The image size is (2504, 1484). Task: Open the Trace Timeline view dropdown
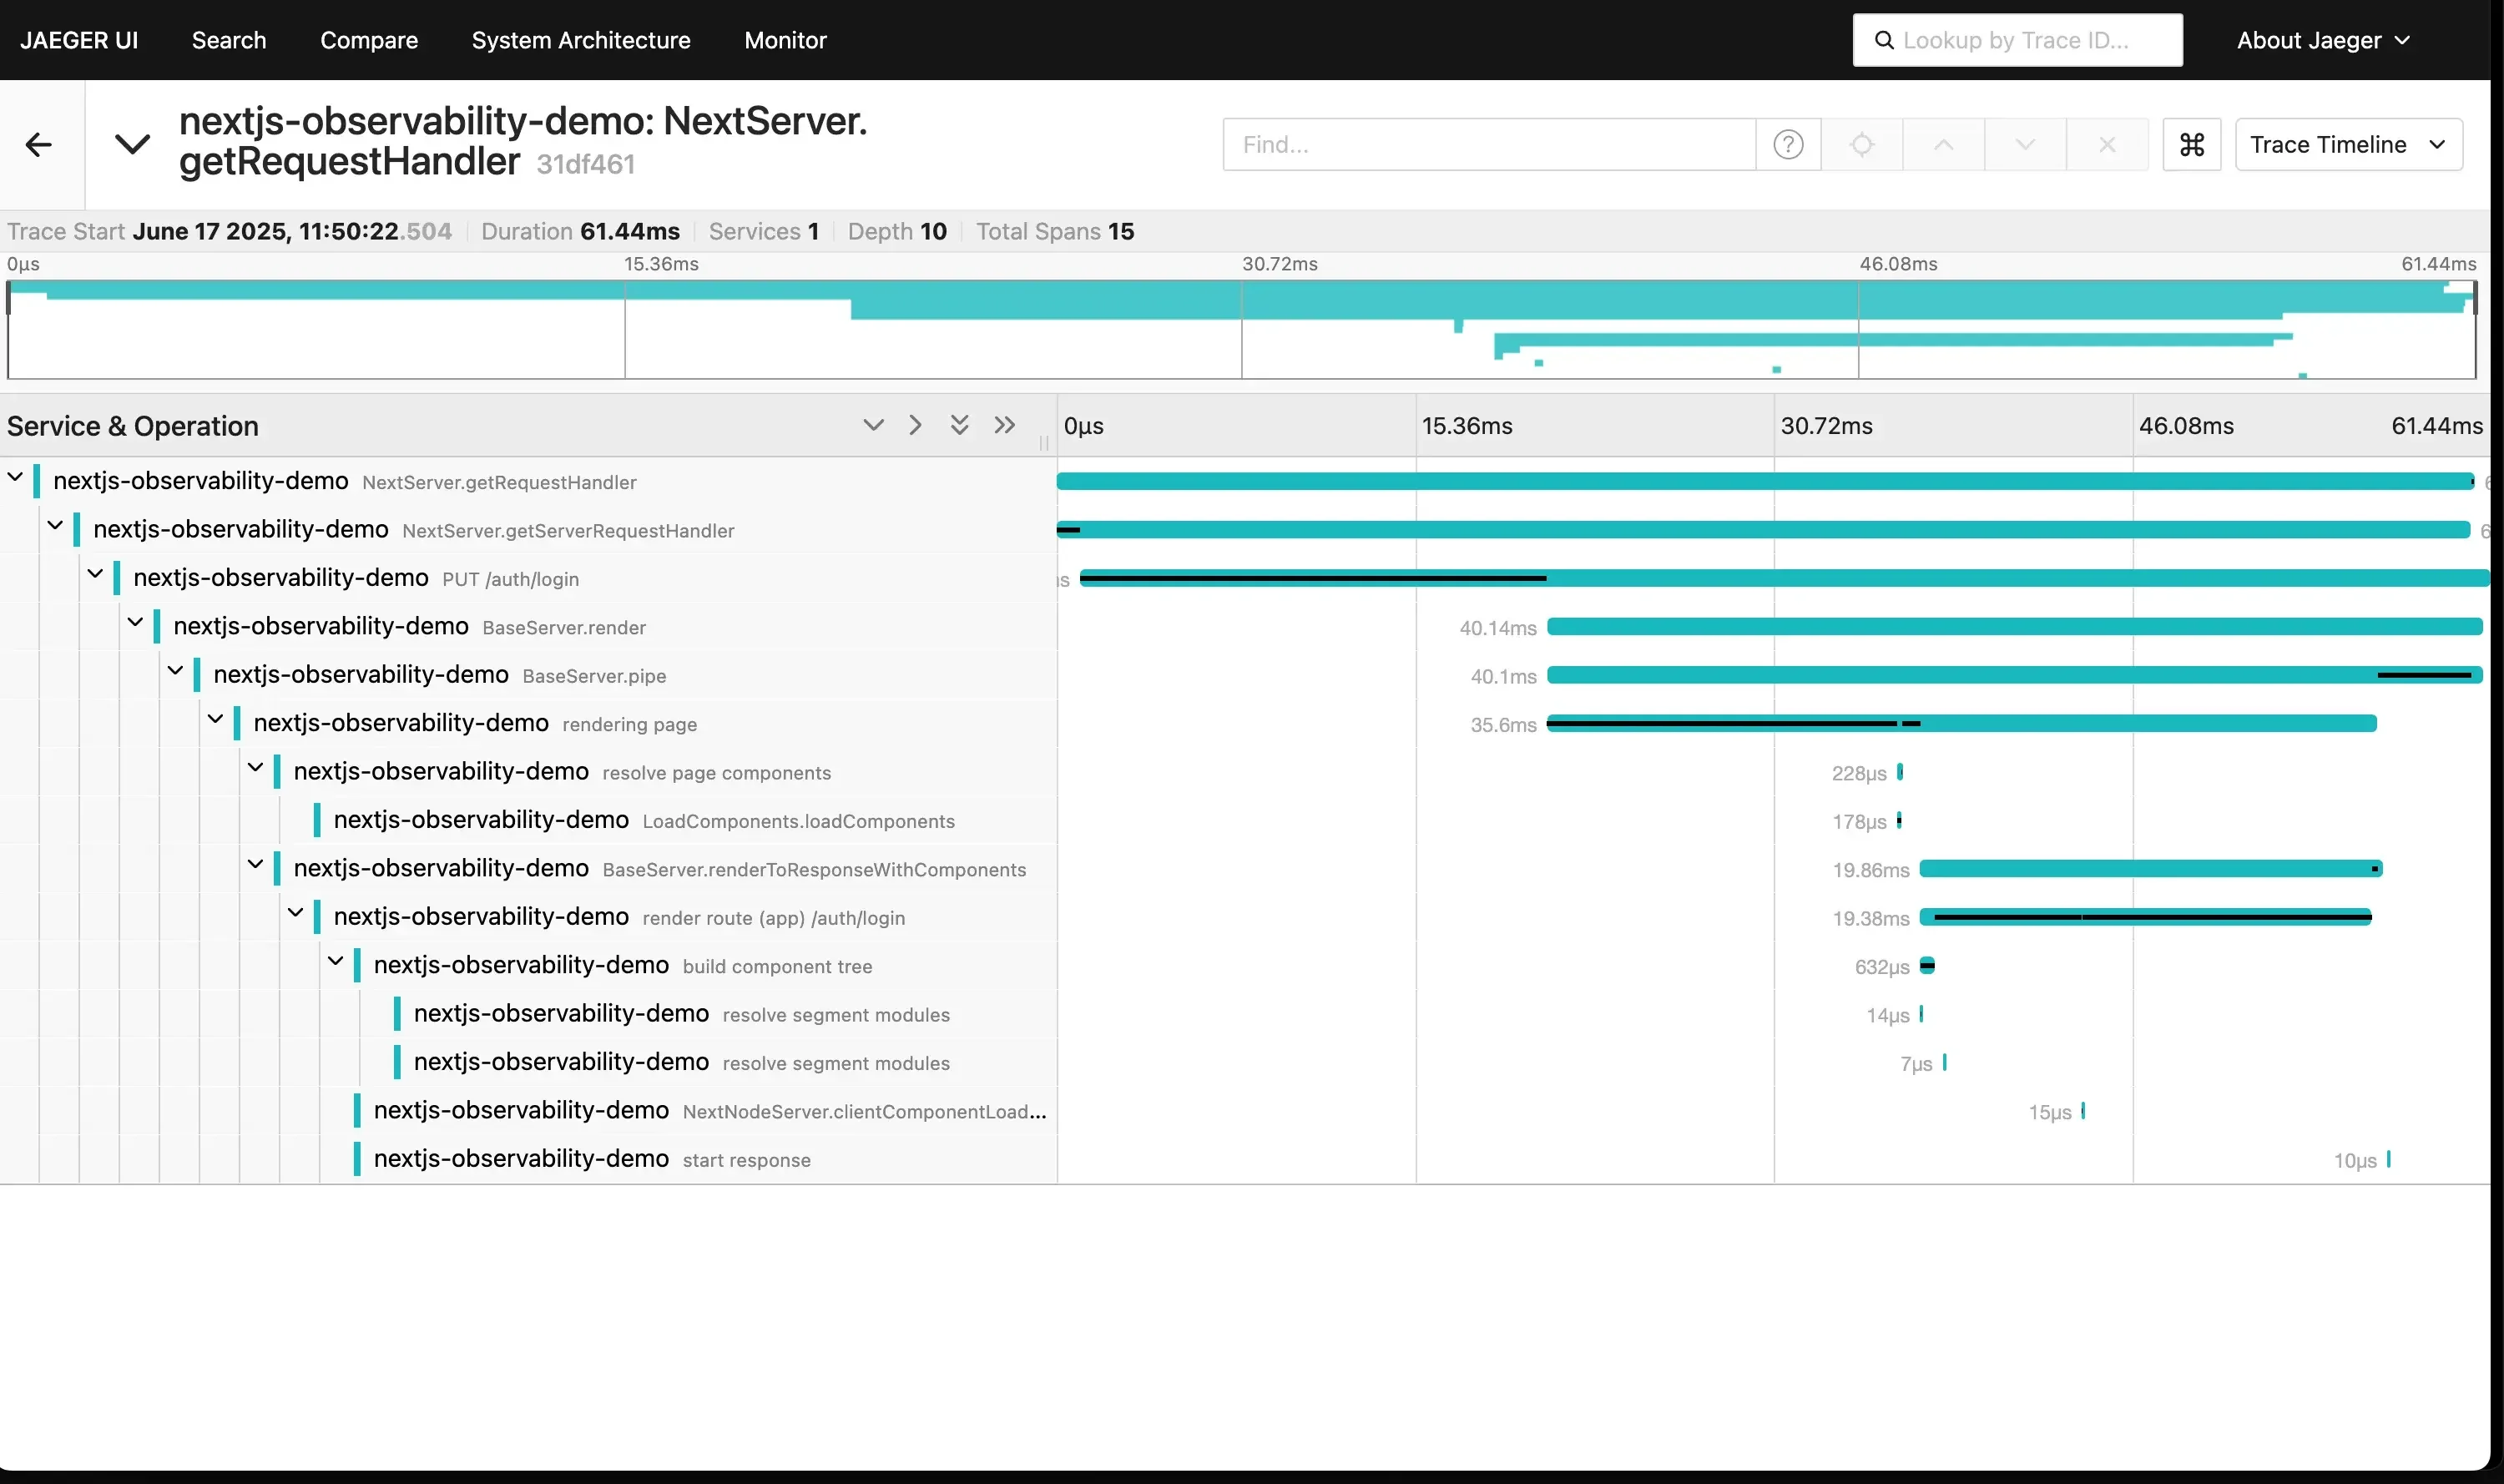coord(2348,144)
